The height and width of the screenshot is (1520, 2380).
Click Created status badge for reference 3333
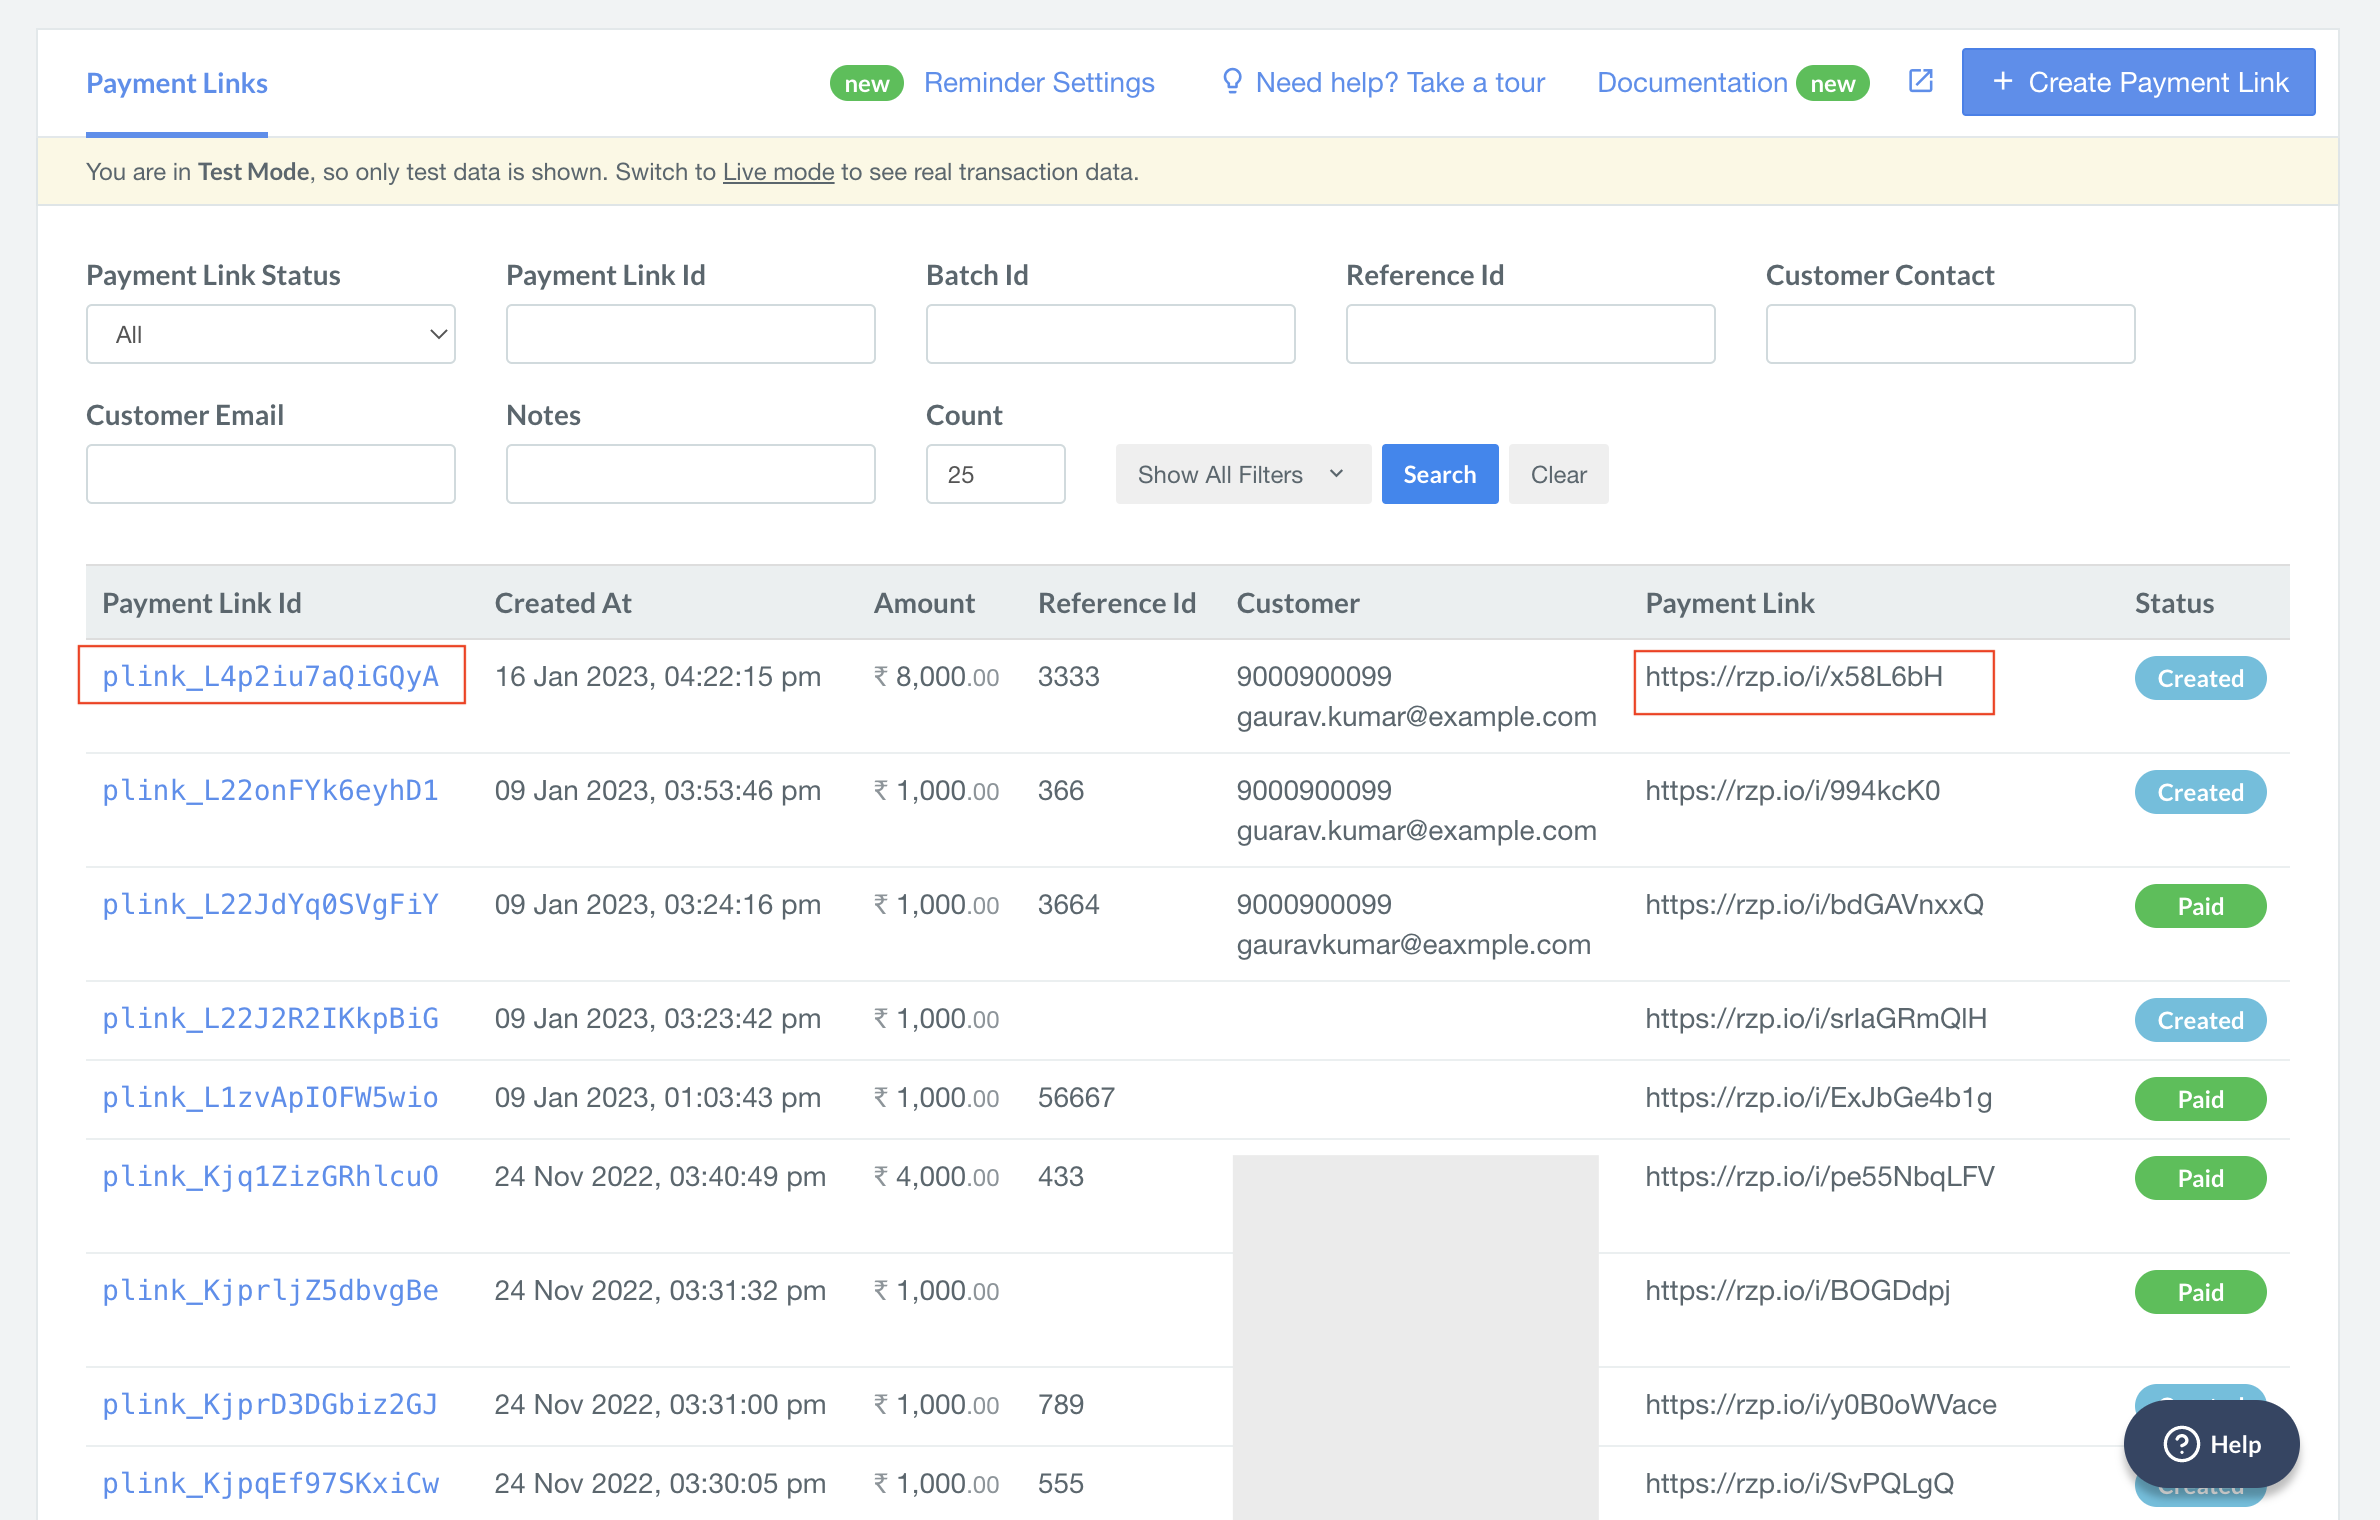[x=2200, y=678]
